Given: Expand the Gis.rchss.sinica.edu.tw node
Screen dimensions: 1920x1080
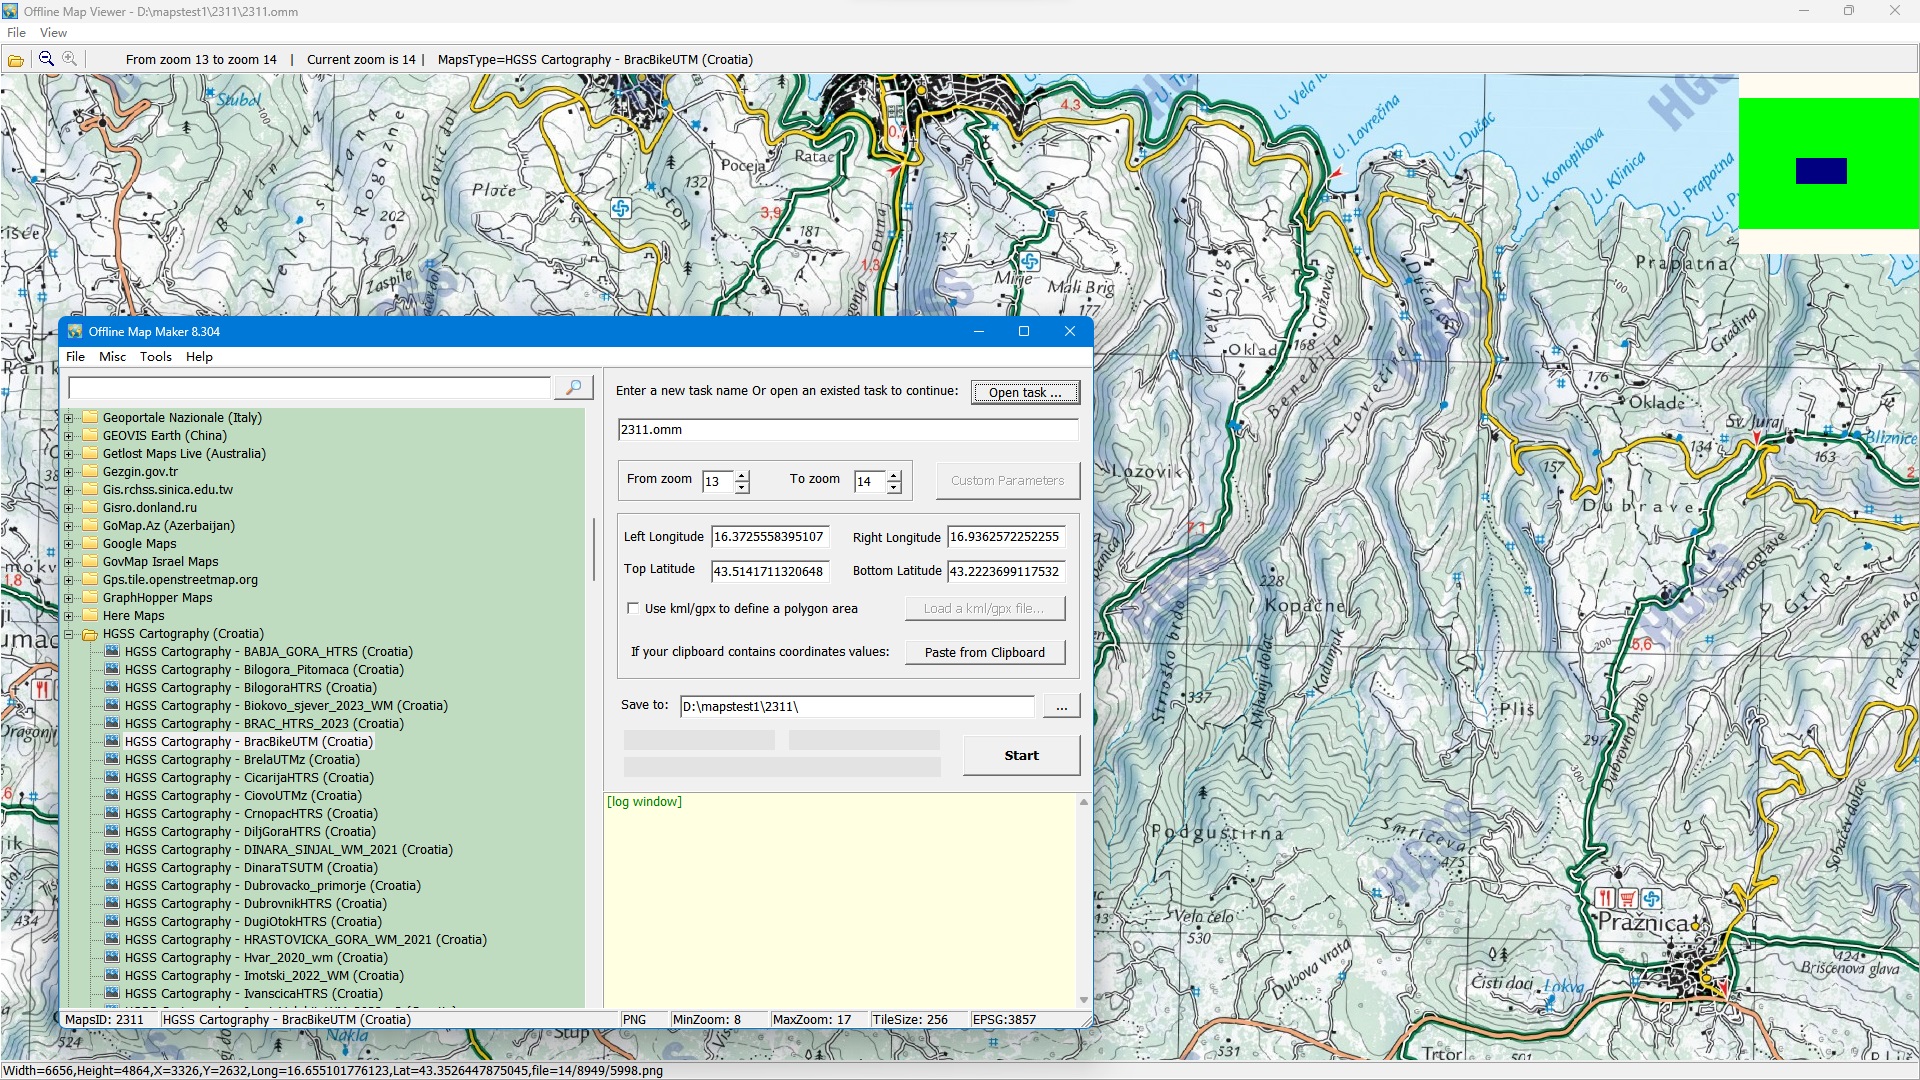Looking at the screenshot, I should click(69, 490).
